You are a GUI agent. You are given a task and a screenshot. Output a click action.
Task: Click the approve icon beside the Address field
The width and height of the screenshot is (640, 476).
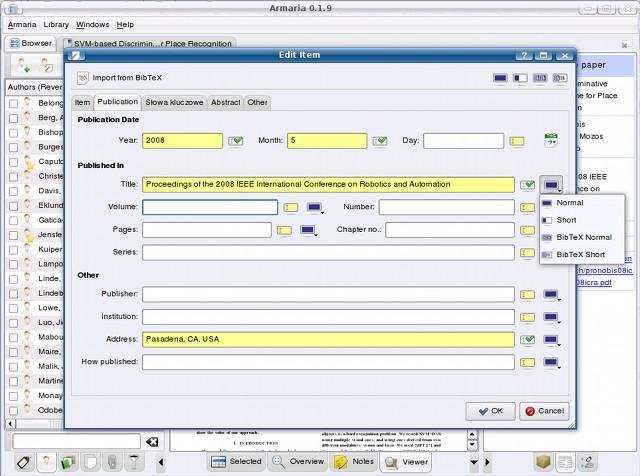527,340
